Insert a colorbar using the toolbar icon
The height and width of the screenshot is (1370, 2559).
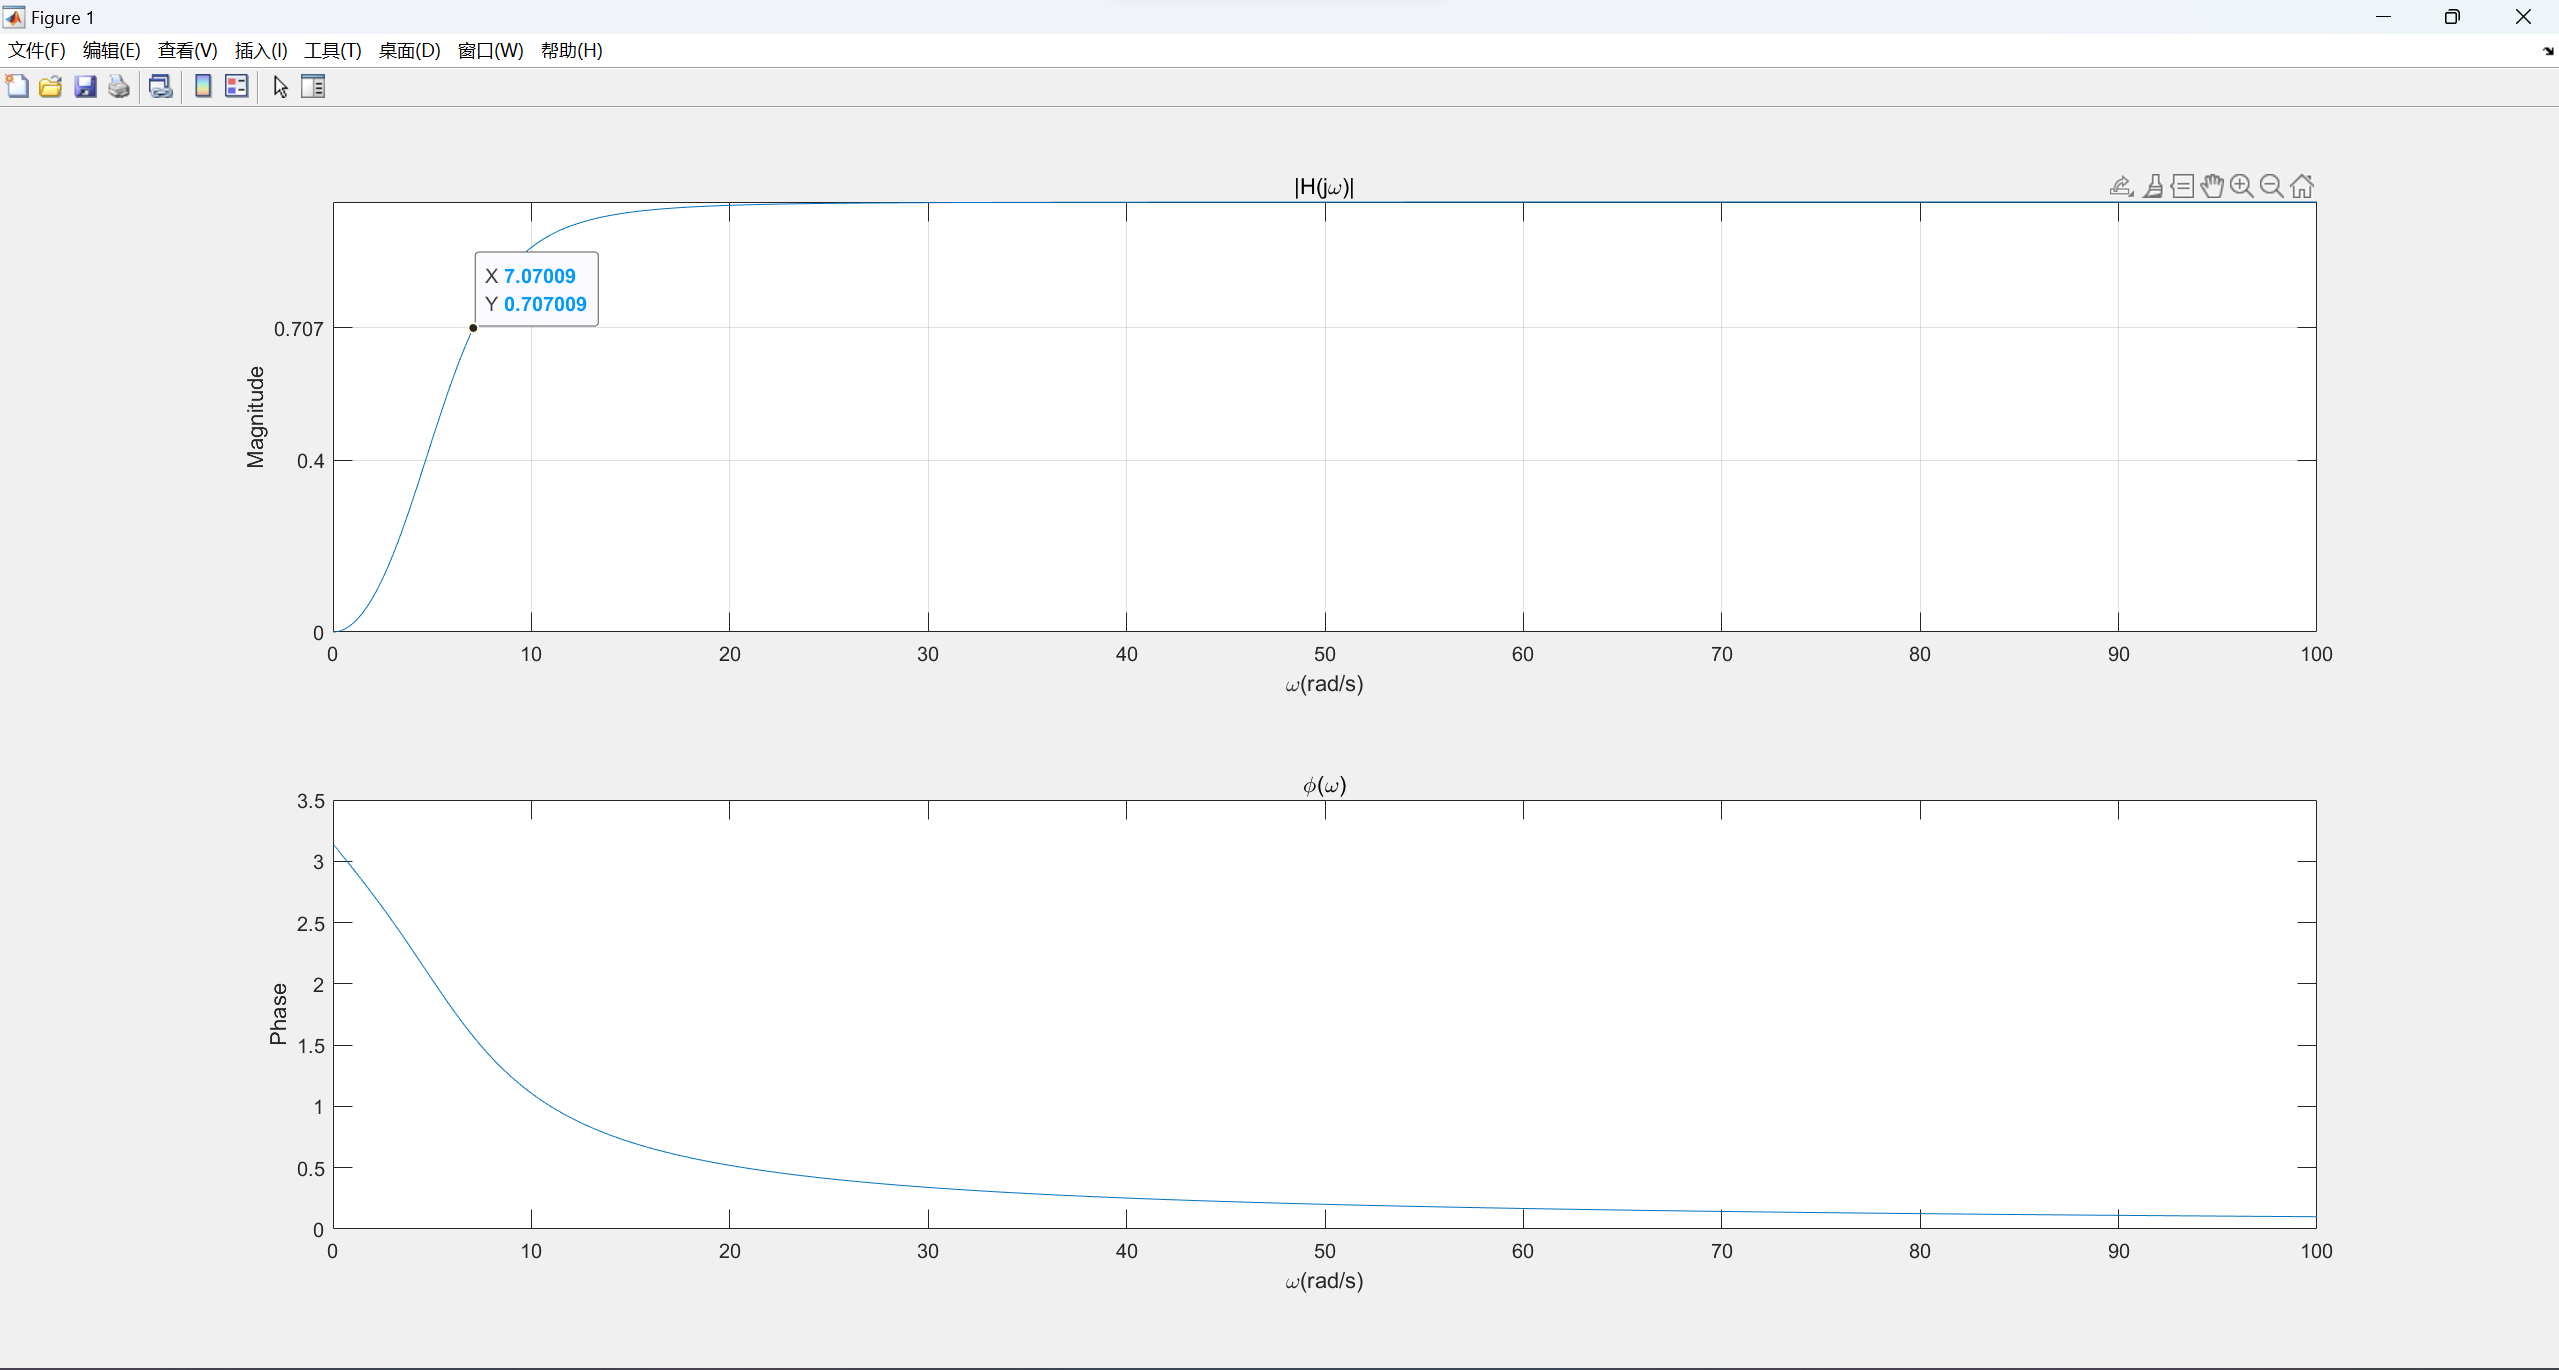click(x=203, y=87)
